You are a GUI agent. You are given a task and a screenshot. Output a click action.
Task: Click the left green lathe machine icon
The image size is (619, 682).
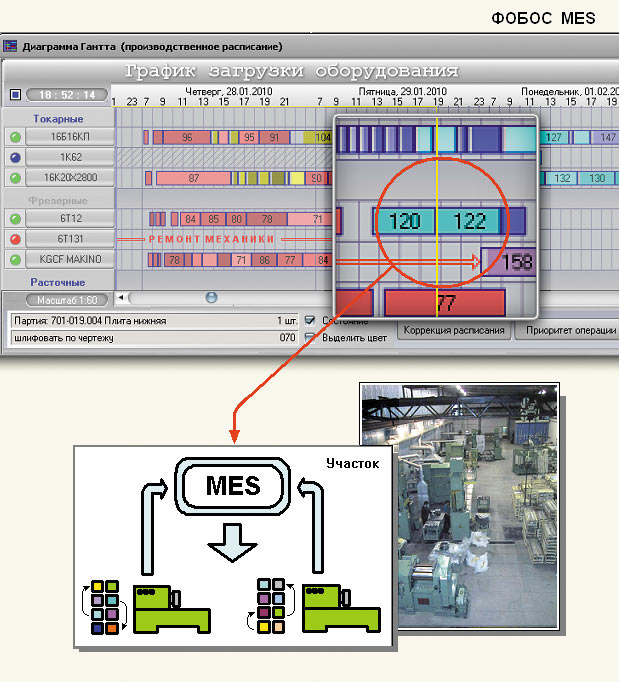tap(171, 609)
